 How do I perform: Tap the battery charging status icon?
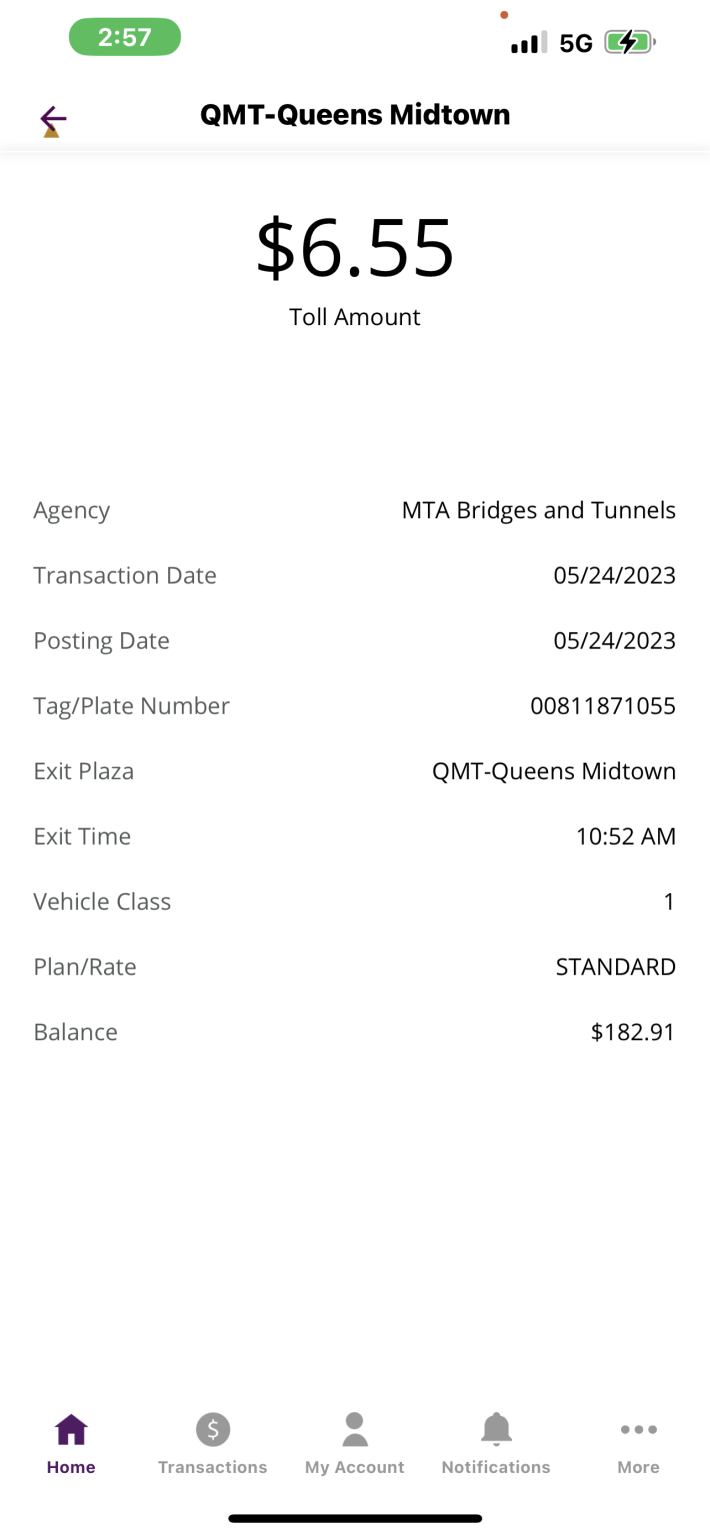pyautogui.click(x=629, y=43)
